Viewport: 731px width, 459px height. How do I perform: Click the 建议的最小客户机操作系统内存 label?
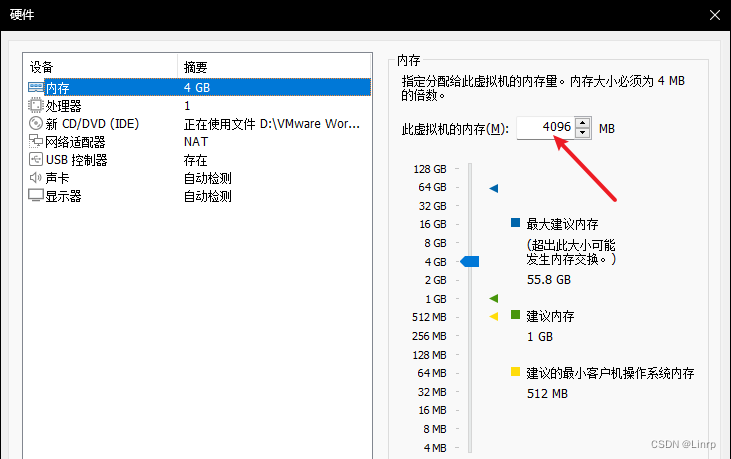click(610, 373)
